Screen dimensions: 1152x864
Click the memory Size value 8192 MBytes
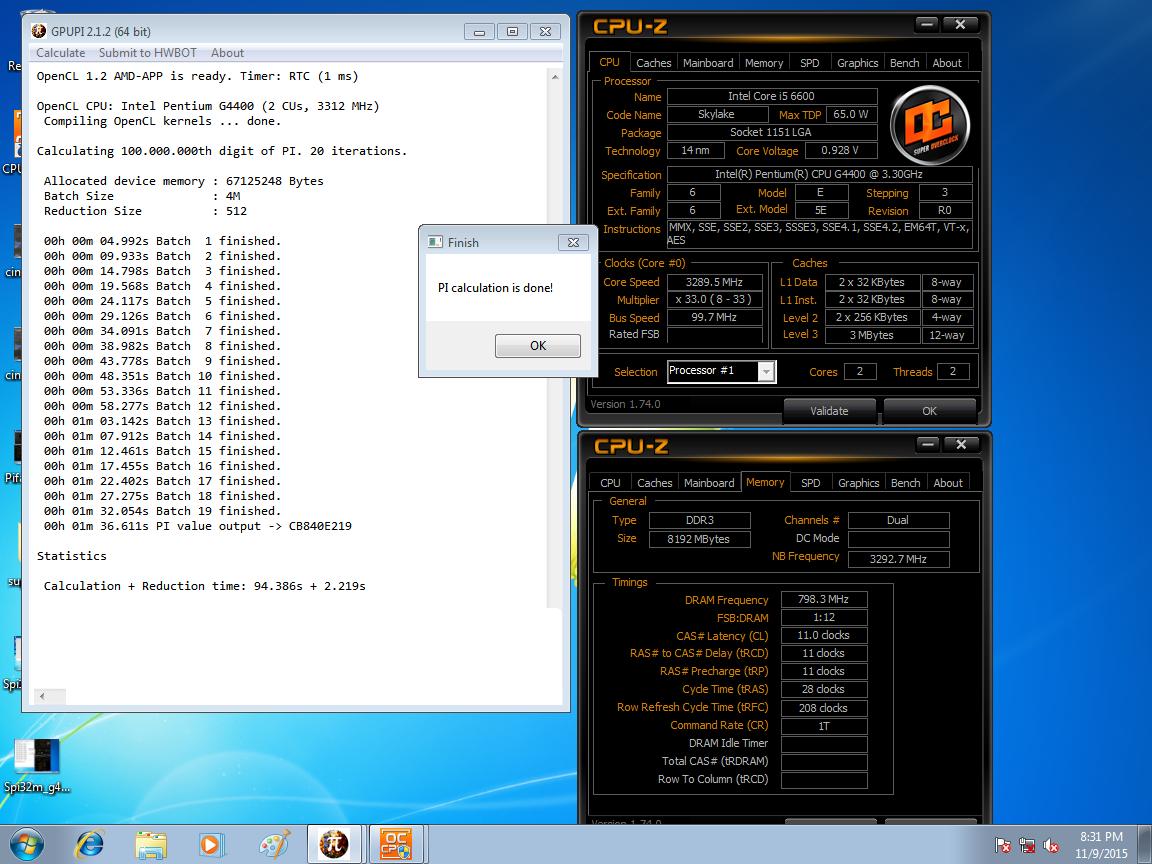699,539
